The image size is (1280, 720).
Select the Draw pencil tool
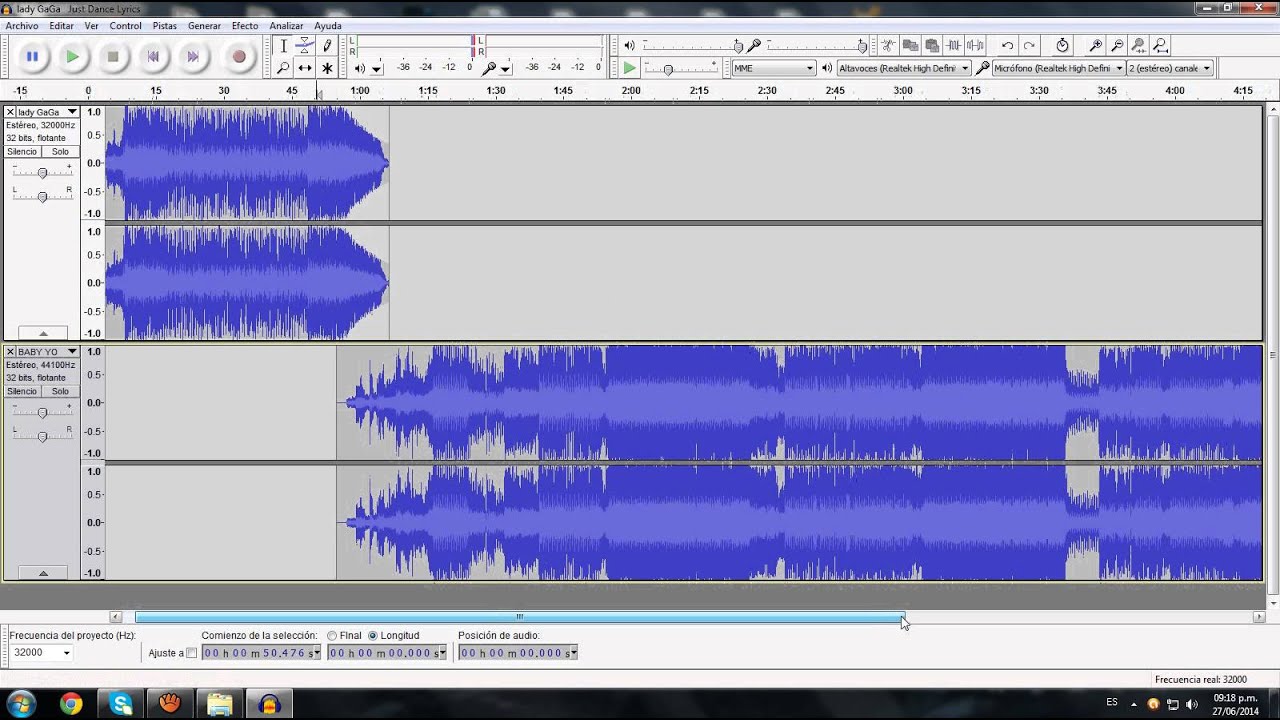tap(327, 46)
